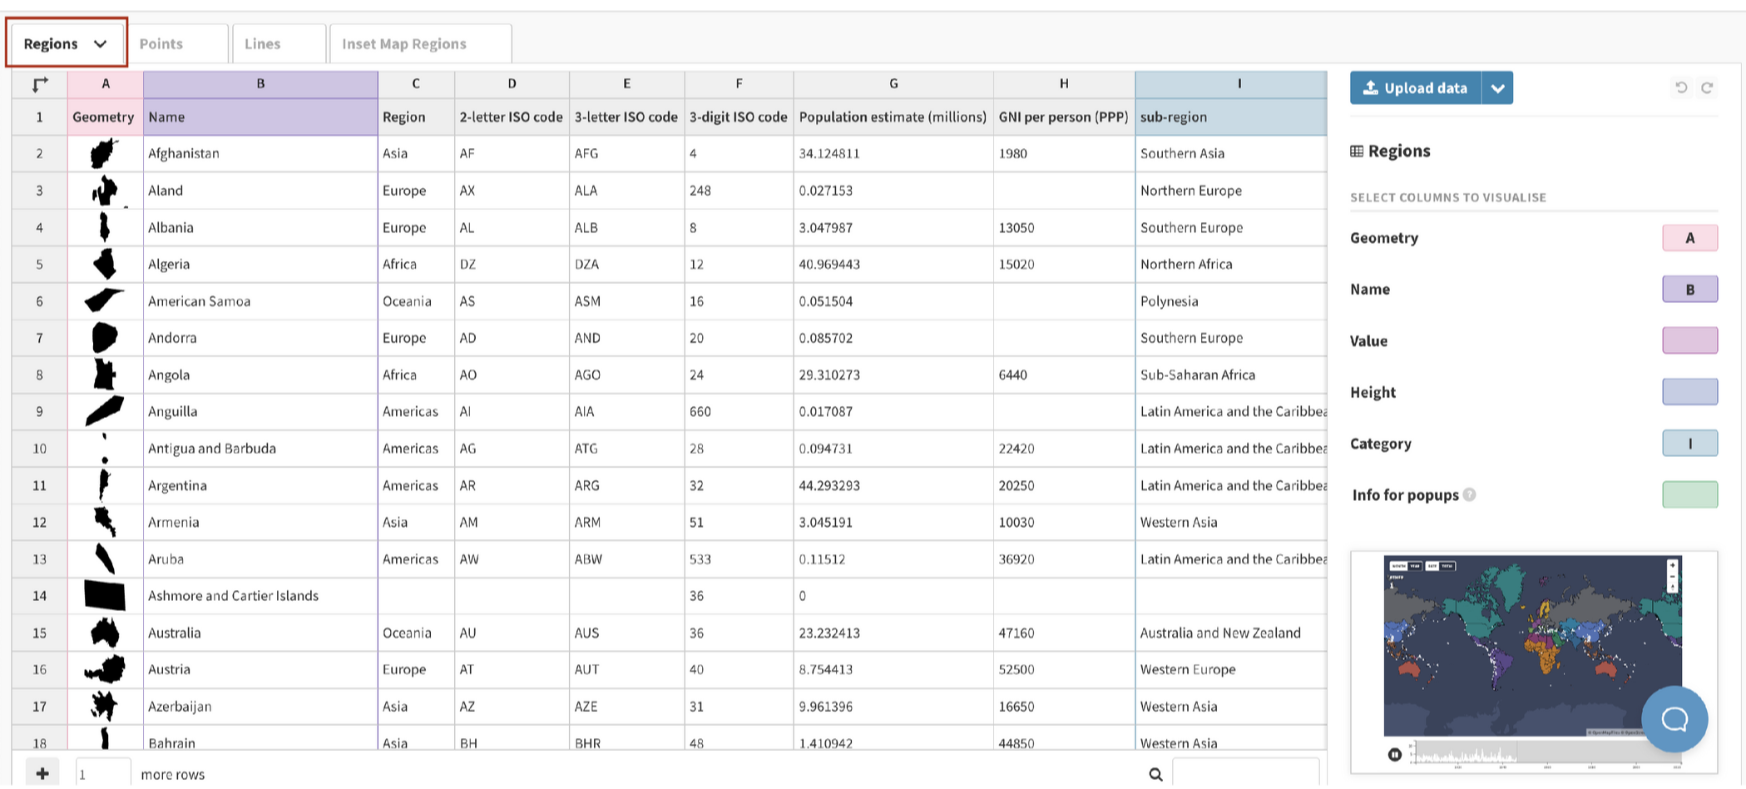Expand the Upload data dropdown arrow
The width and height of the screenshot is (1746, 789).
pyautogui.click(x=1497, y=88)
